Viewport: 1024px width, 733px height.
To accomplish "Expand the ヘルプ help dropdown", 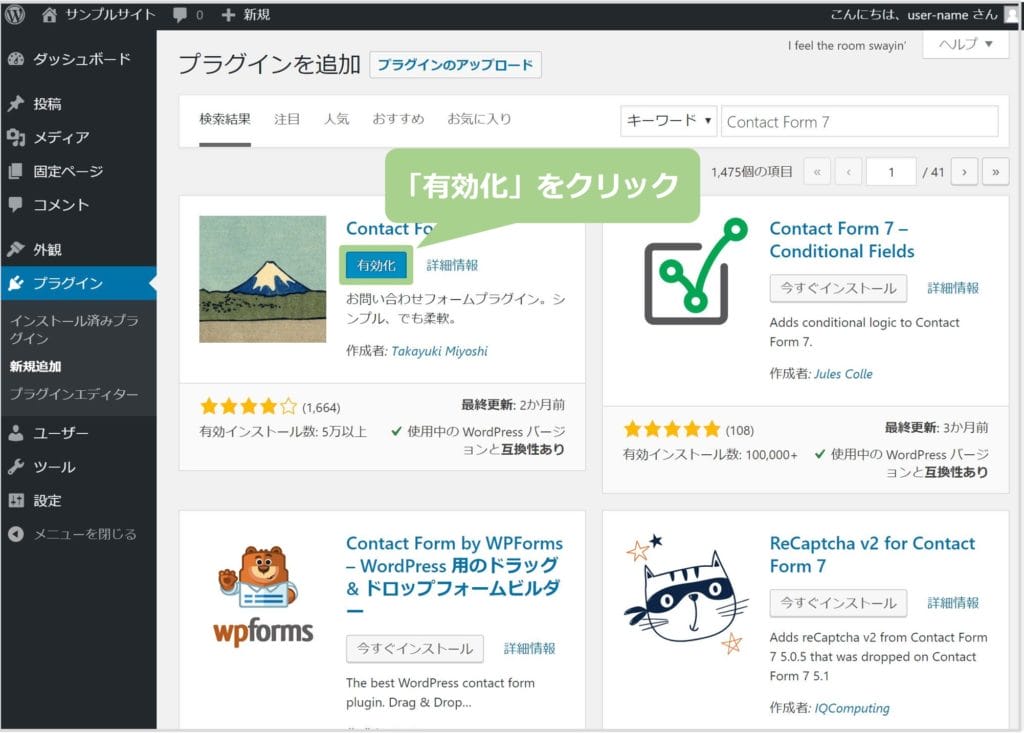I will click(965, 44).
